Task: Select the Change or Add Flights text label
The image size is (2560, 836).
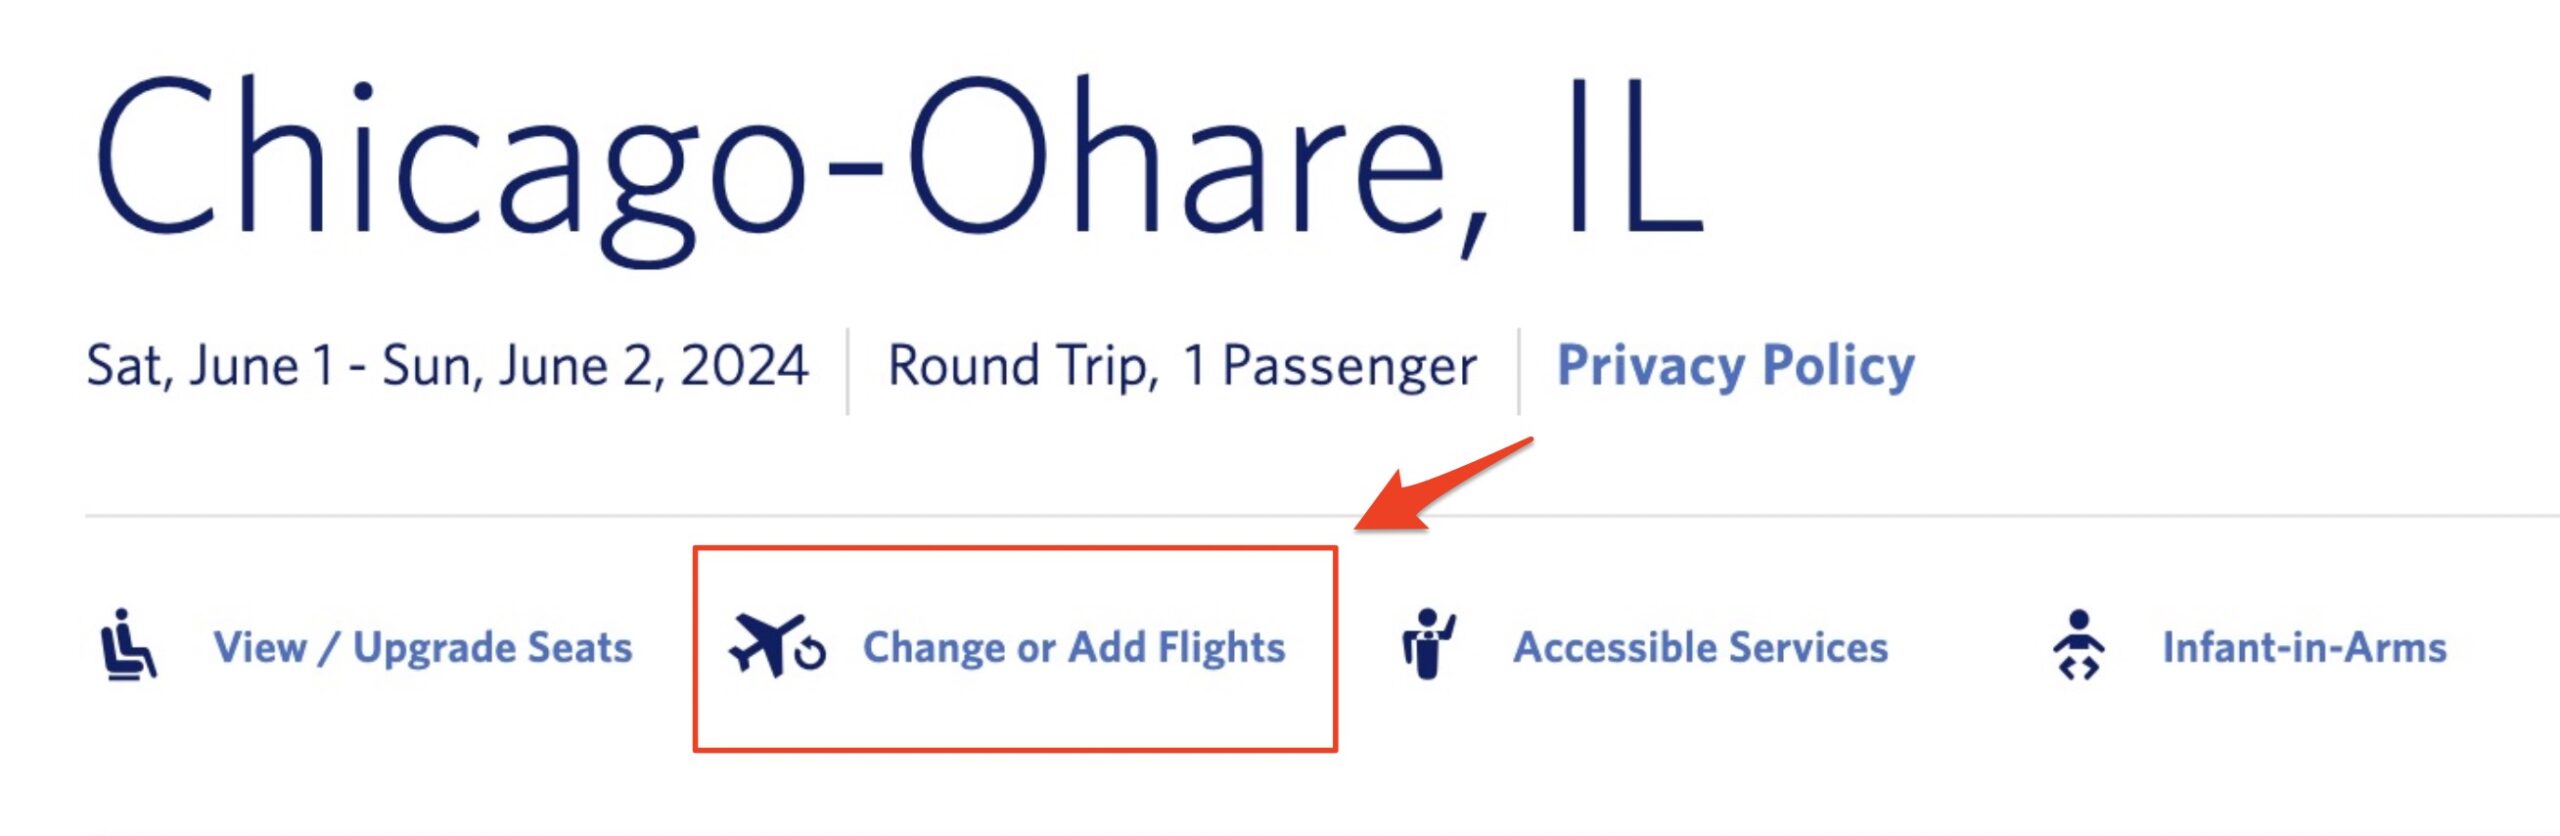Action: pos(1075,648)
